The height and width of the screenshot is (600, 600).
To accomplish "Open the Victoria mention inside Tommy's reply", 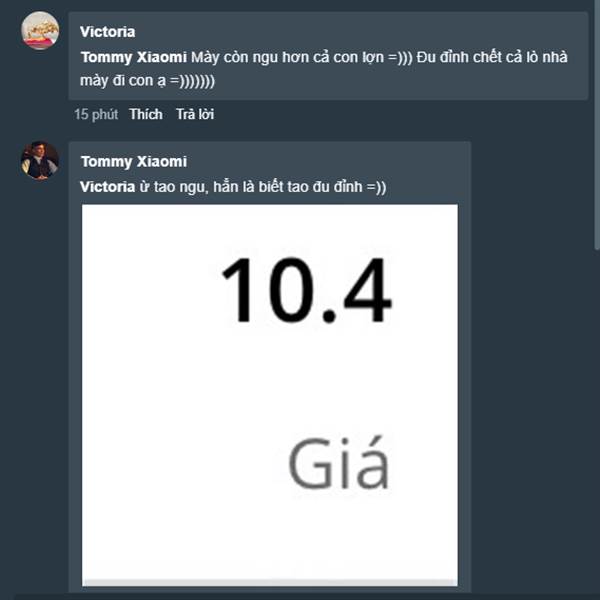I will [108, 187].
